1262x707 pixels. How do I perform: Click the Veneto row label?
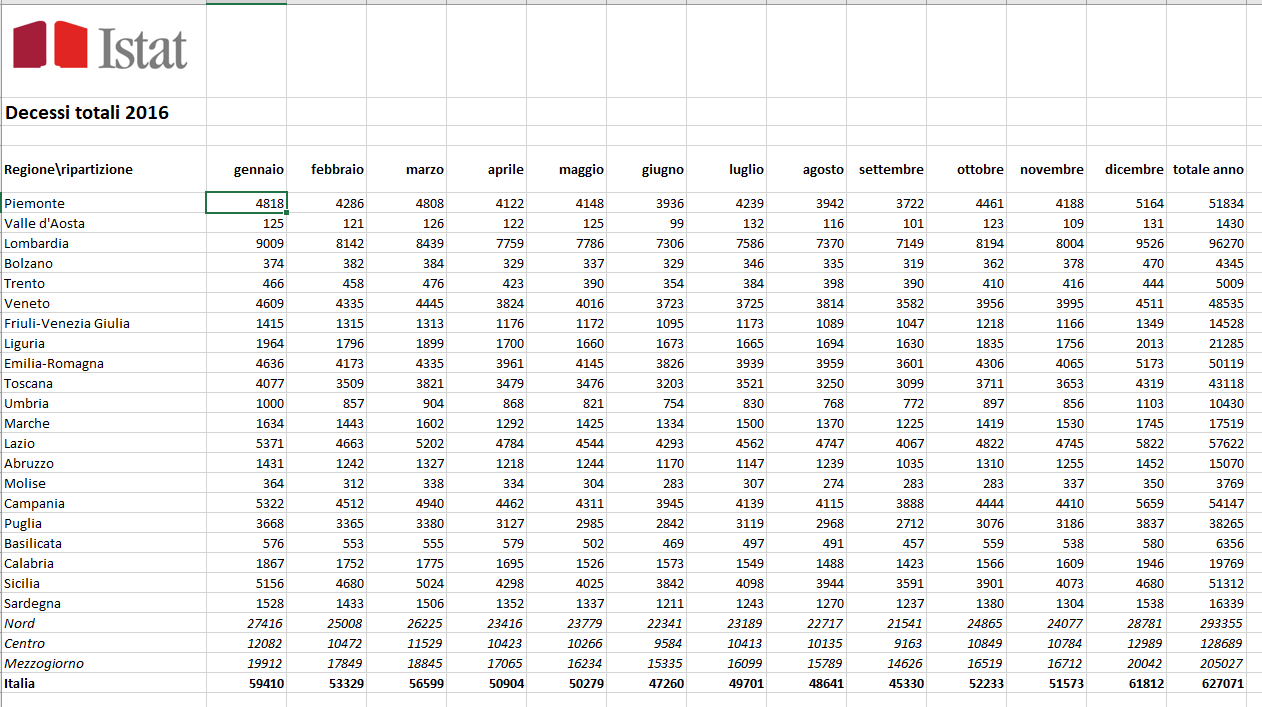[27, 303]
